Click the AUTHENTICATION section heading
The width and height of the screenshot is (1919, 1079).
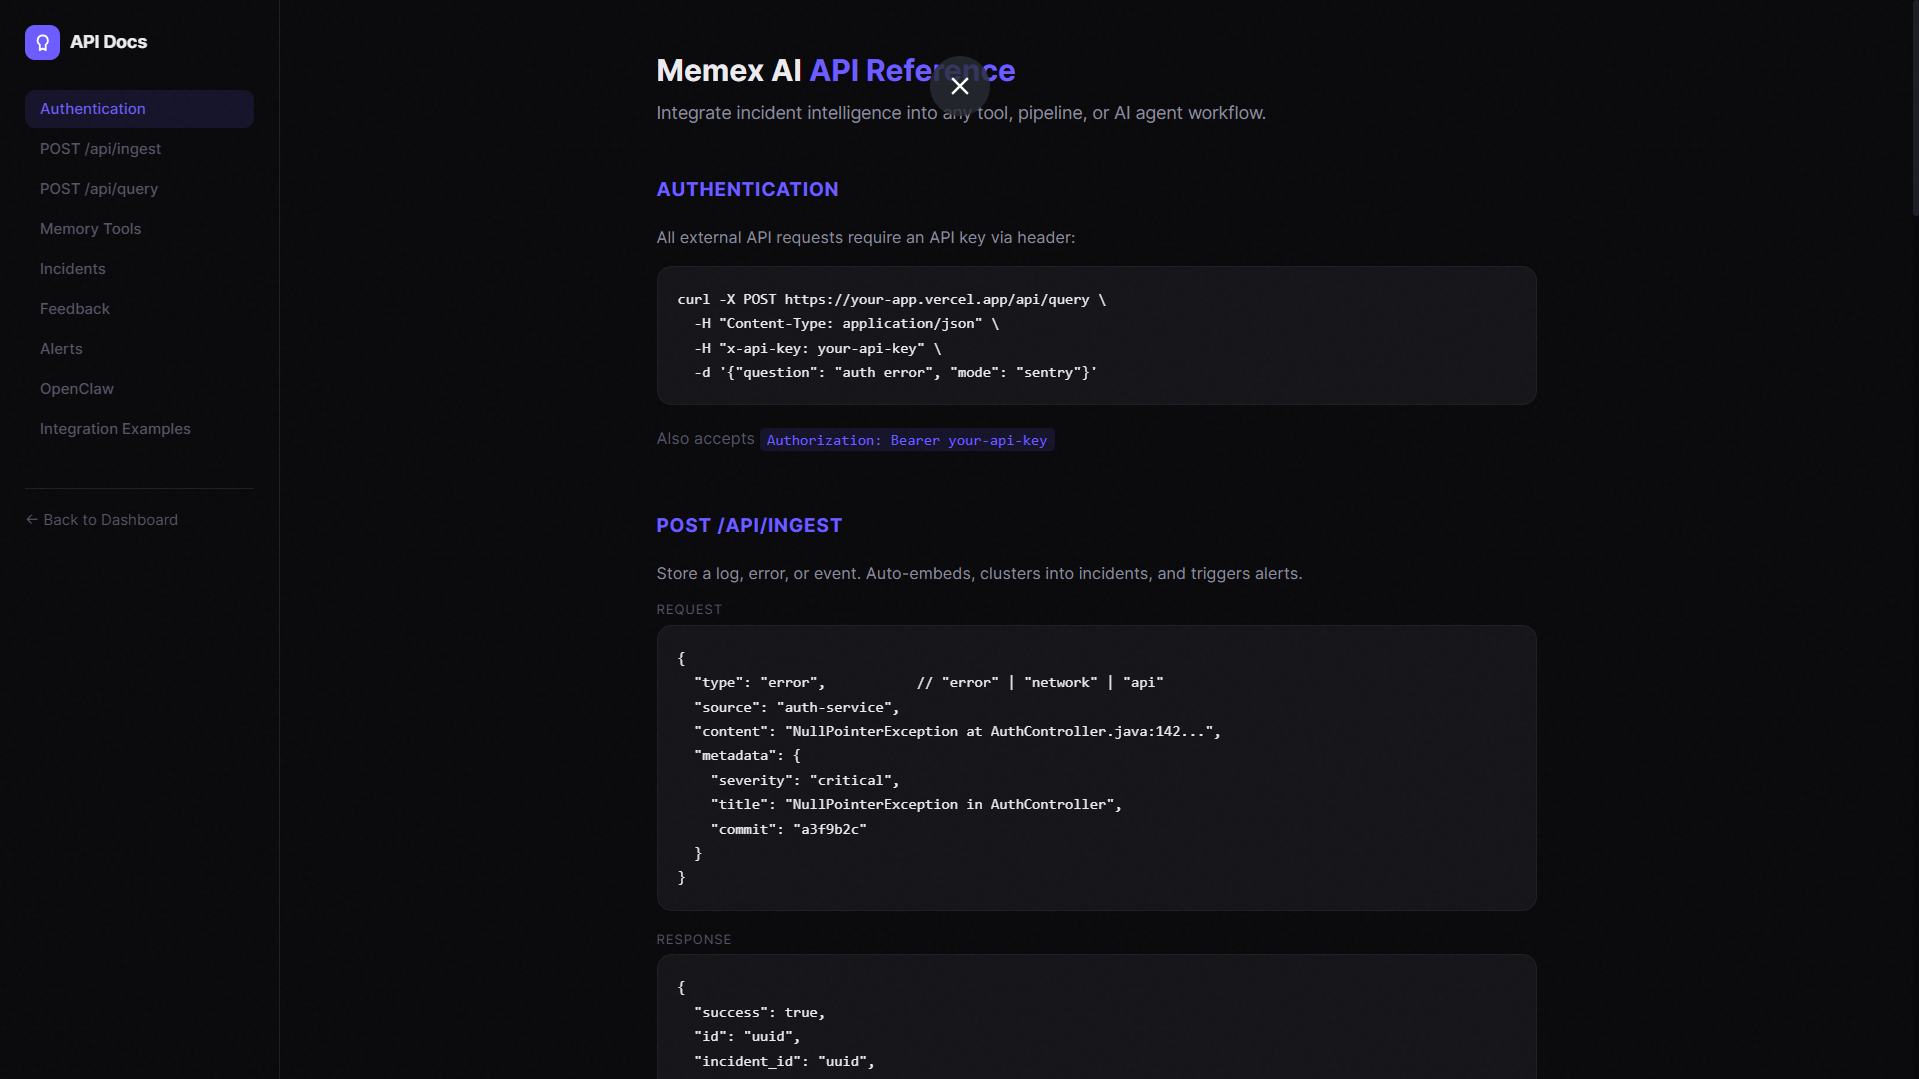(747, 190)
